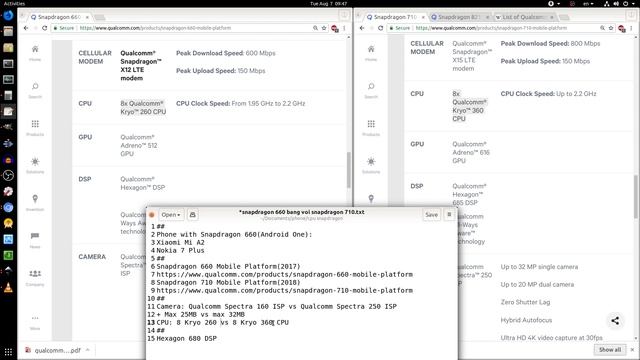
Task: Open Home in the left Qualcomm sidebar
Action: coord(35,53)
